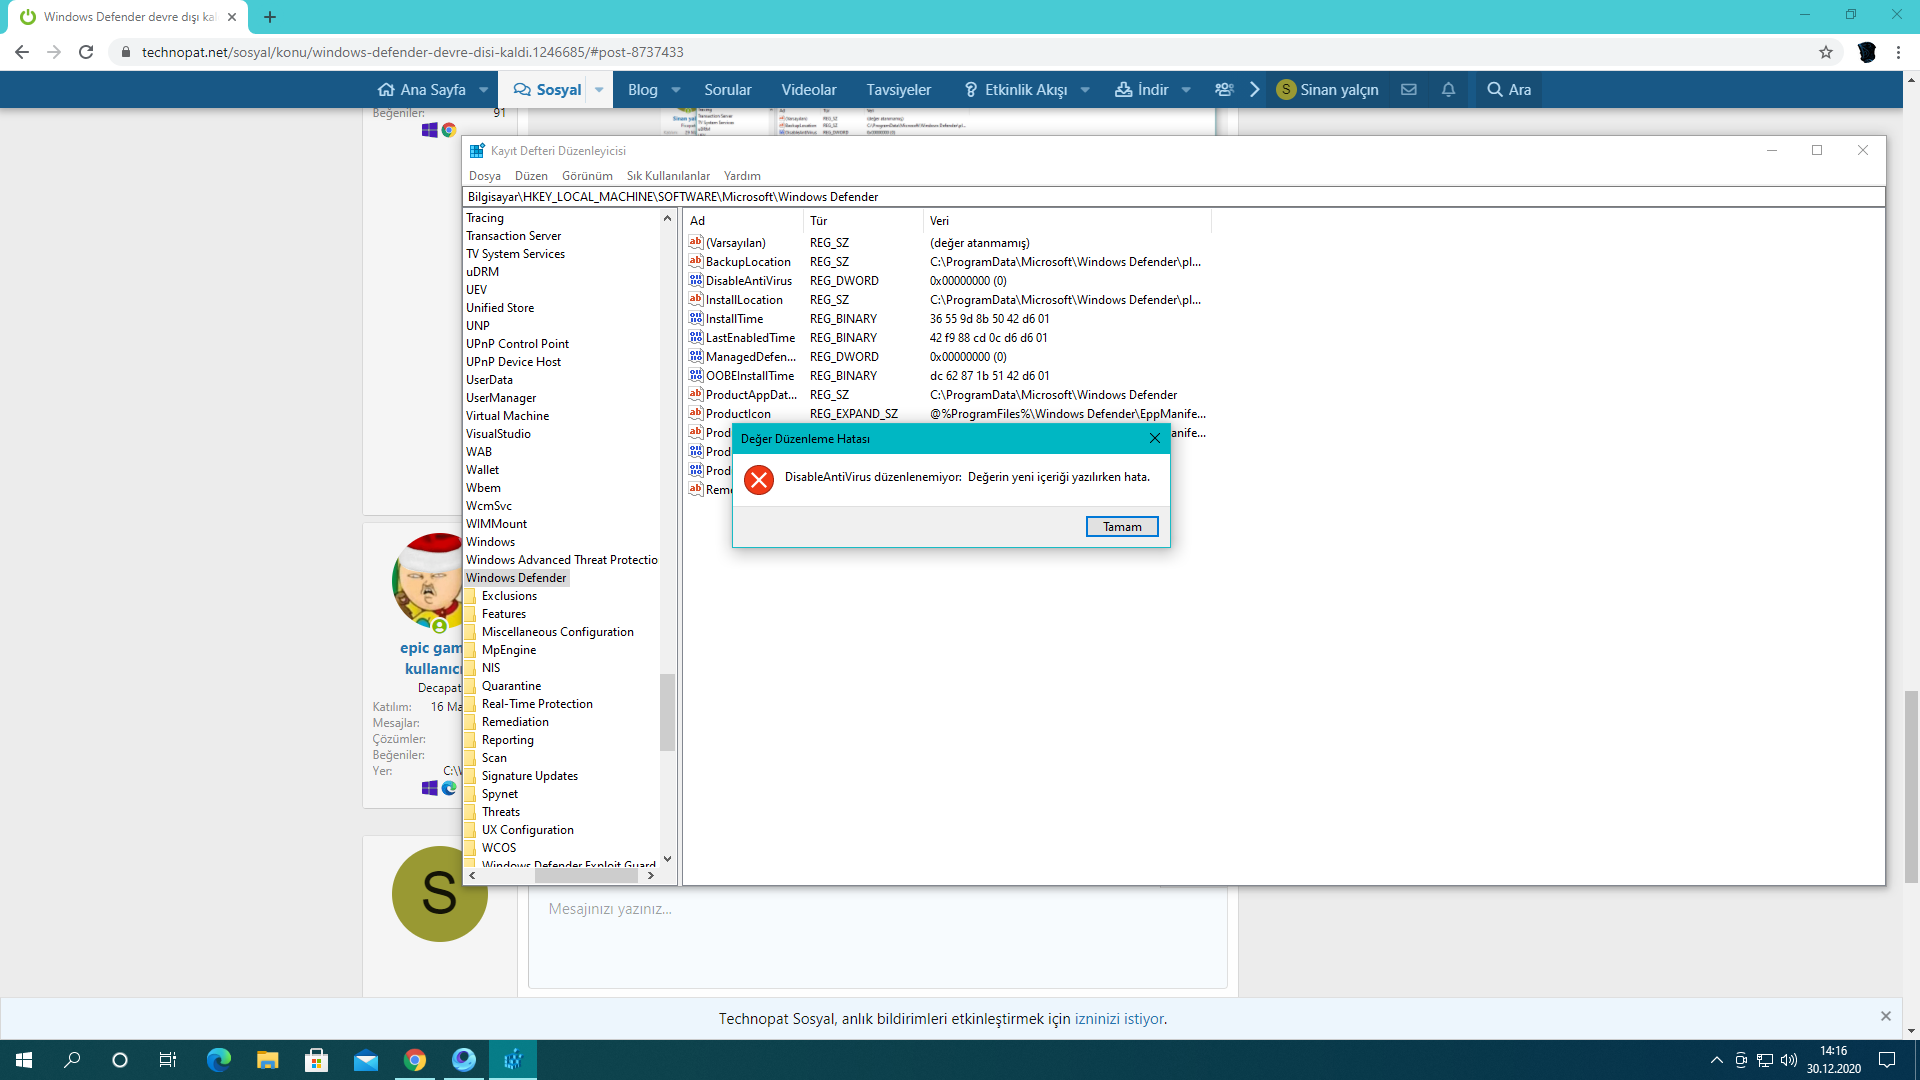The height and width of the screenshot is (1080, 1920).
Task: Expand the Blog dropdown arrow
Action: pos(676,90)
